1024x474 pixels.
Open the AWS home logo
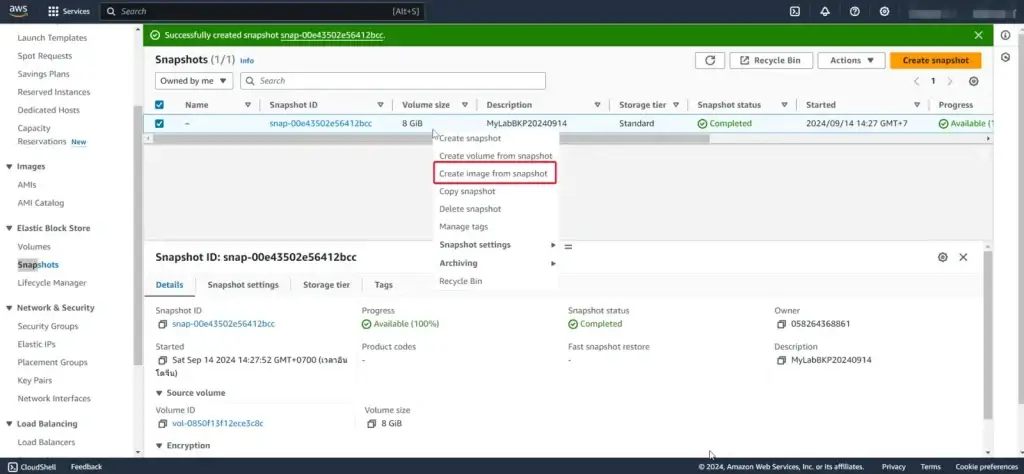[x=18, y=11]
